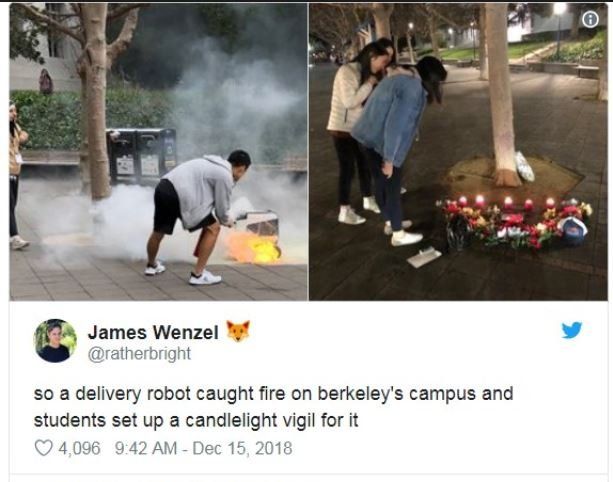613x482 pixels.
Task: Click the fox emoji beside the name
Action: click(238, 331)
